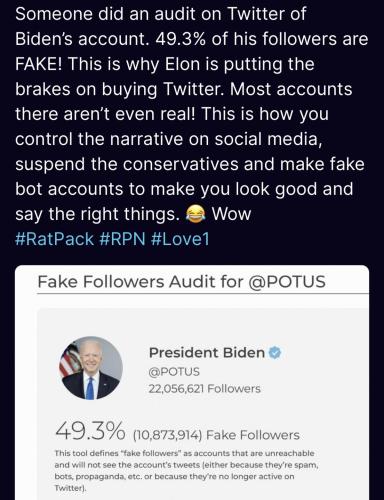The image size is (384, 500).
Task: Click the word FAKE! in the post
Action: pos(38,64)
